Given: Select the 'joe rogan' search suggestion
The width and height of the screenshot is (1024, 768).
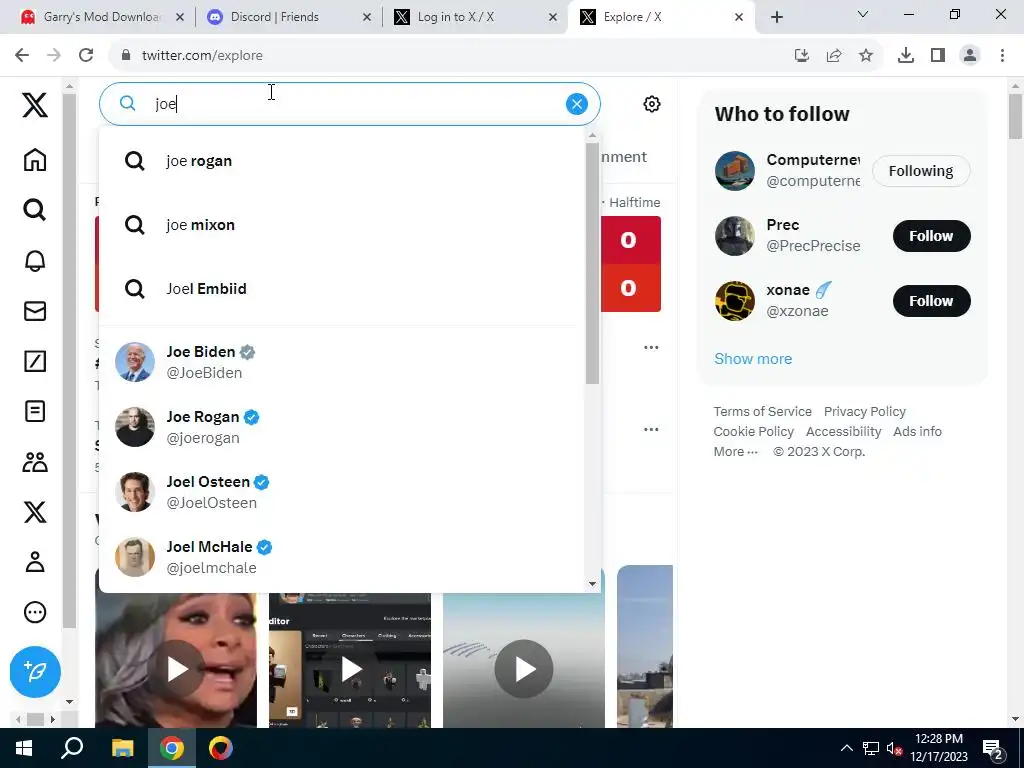Looking at the screenshot, I should [x=341, y=161].
